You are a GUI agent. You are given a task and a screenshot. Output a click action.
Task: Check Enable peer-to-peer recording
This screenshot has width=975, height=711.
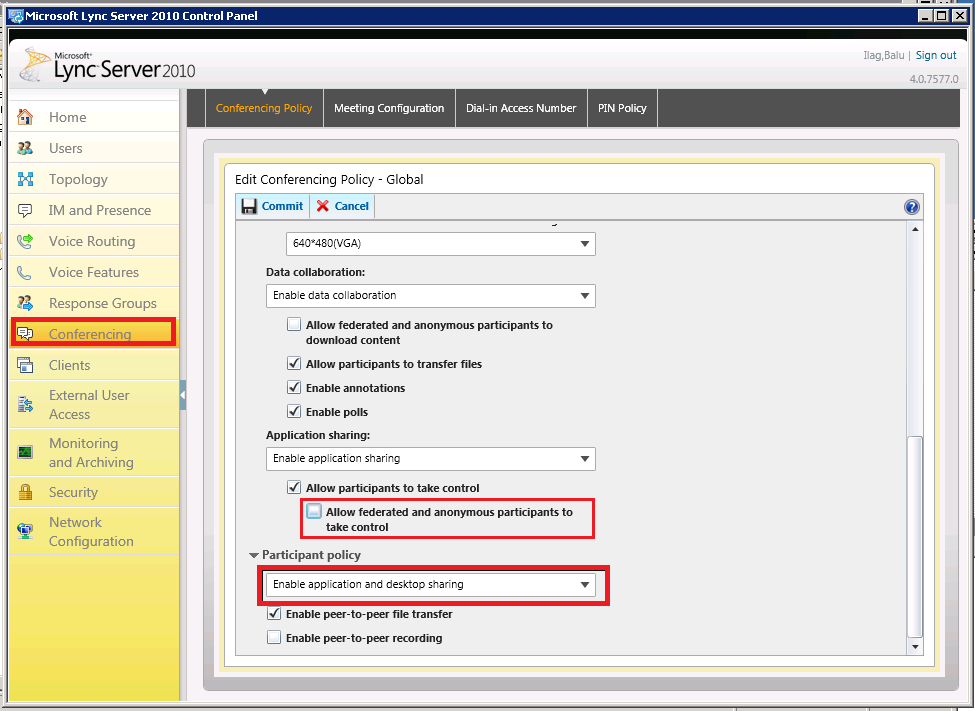pos(274,637)
